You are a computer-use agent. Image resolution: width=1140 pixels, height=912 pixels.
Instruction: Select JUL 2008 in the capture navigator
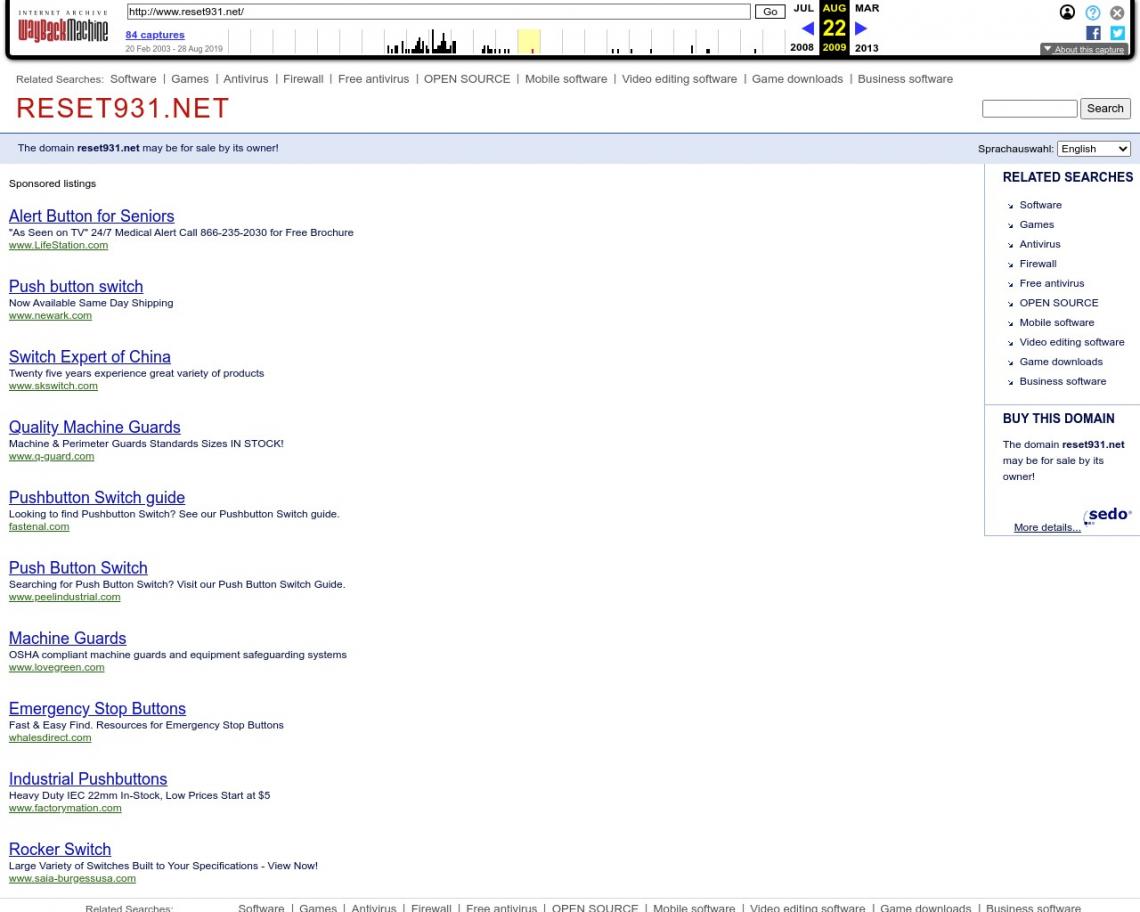(x=803, y=28)
